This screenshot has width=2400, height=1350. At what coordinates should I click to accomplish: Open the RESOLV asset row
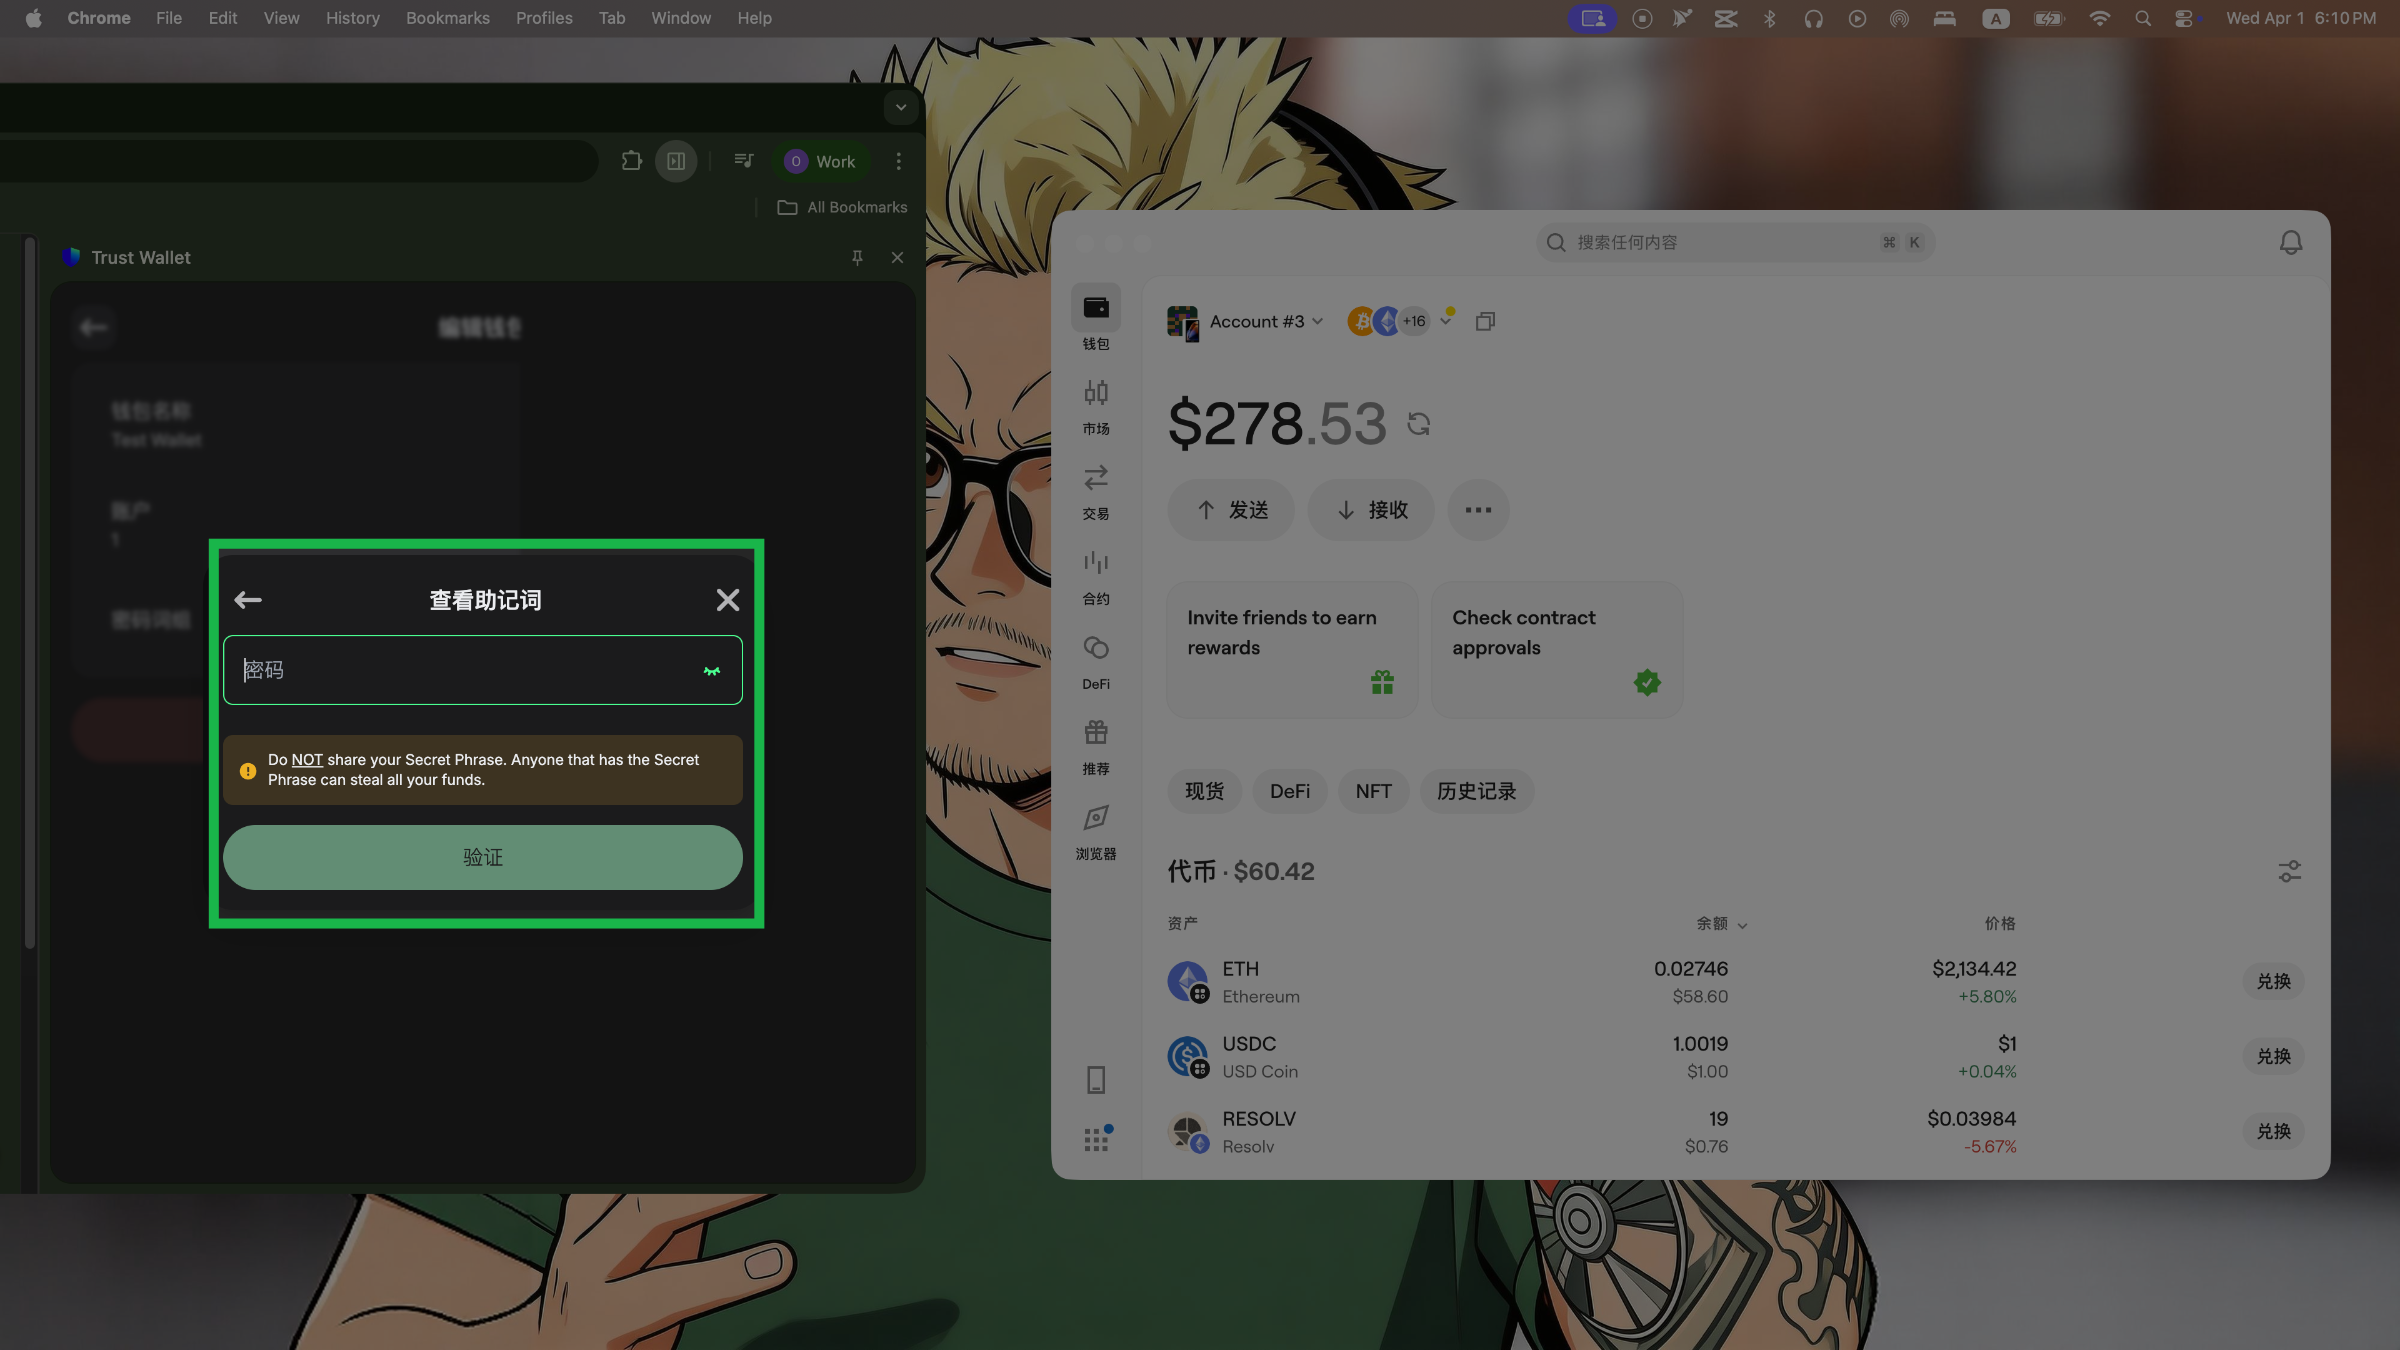pos(1735,1132)
